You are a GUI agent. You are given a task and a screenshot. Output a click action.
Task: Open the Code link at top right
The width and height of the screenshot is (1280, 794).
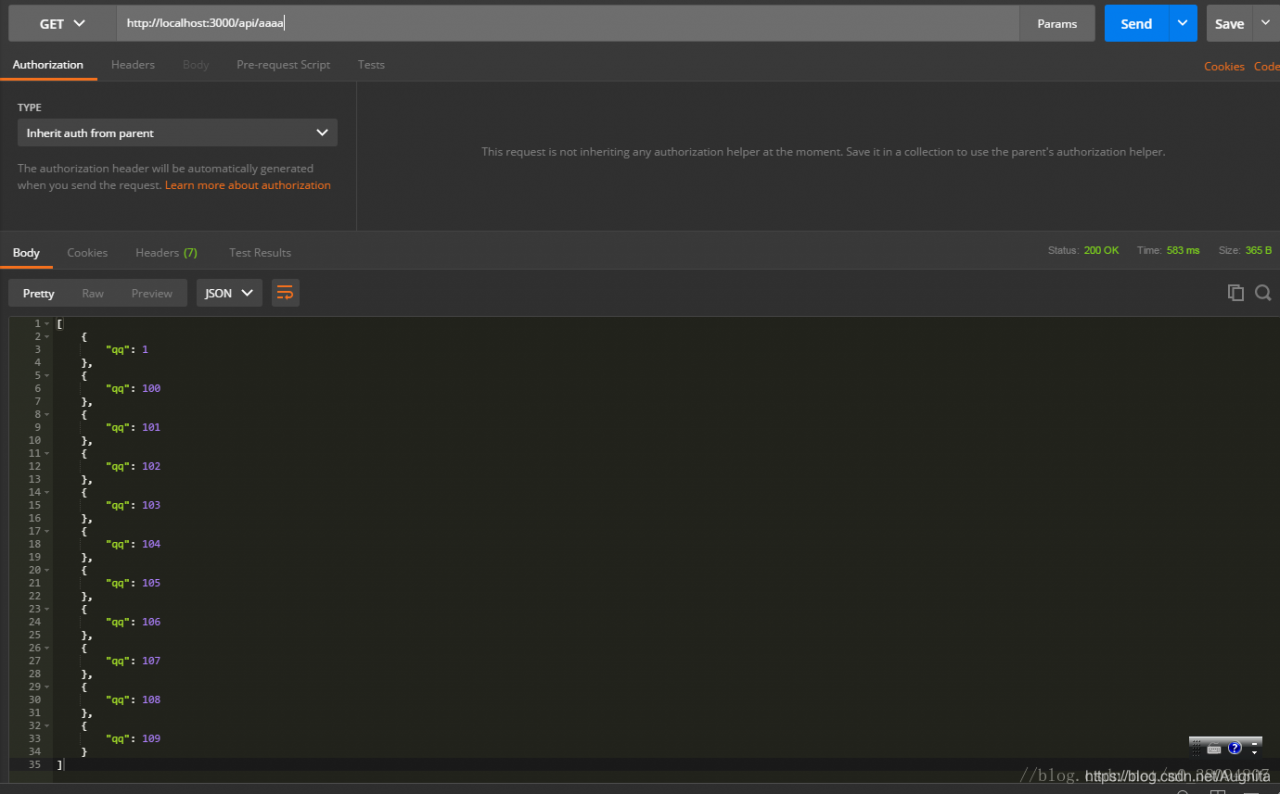[1266, 66]
